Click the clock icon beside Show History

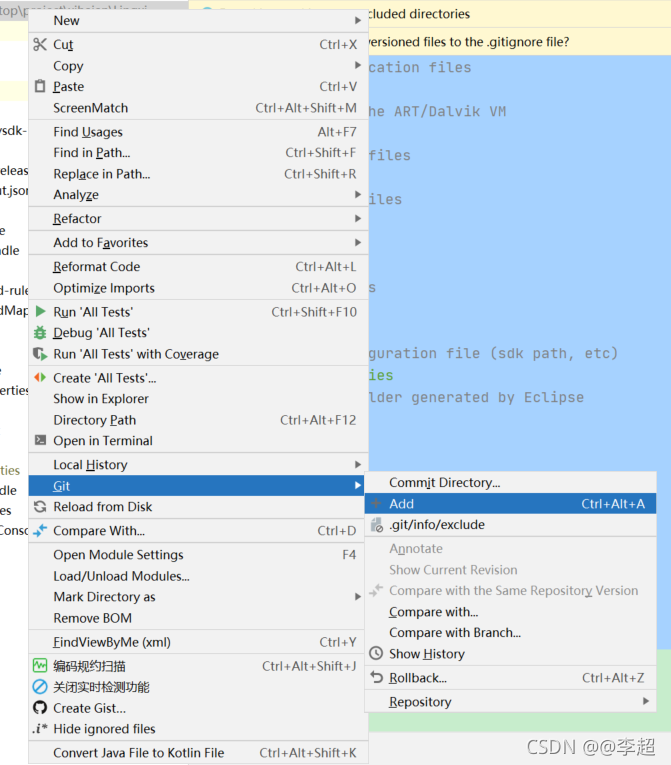376,653
